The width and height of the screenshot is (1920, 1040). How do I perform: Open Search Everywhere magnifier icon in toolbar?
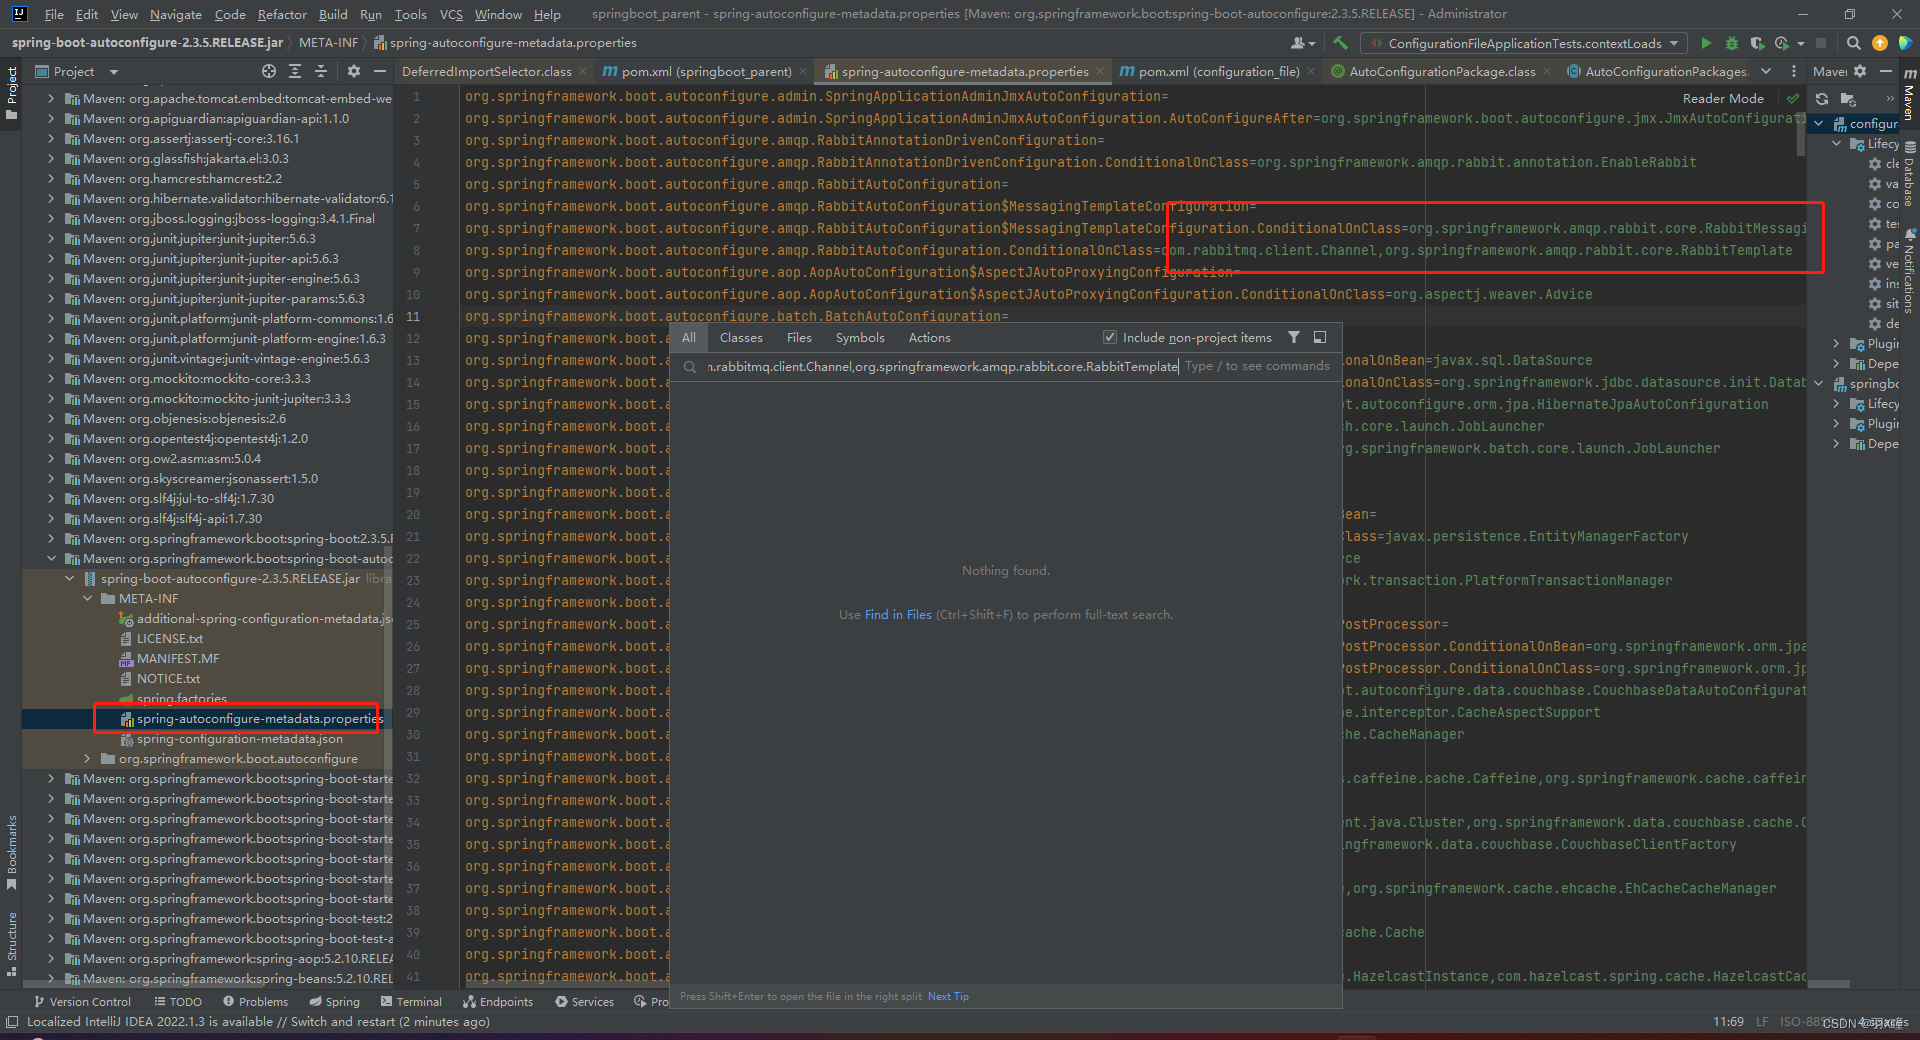(x=1853, y=43)
